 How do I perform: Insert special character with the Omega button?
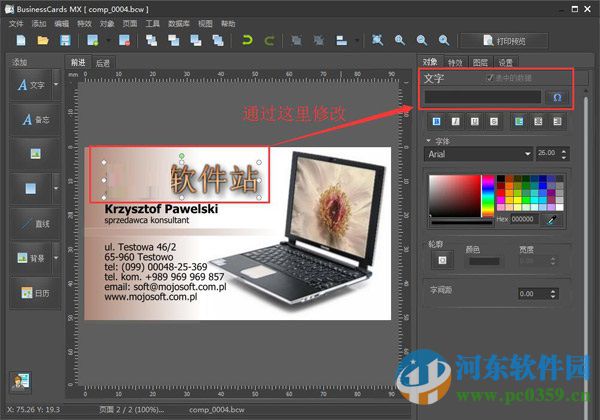tap(557, 97)
